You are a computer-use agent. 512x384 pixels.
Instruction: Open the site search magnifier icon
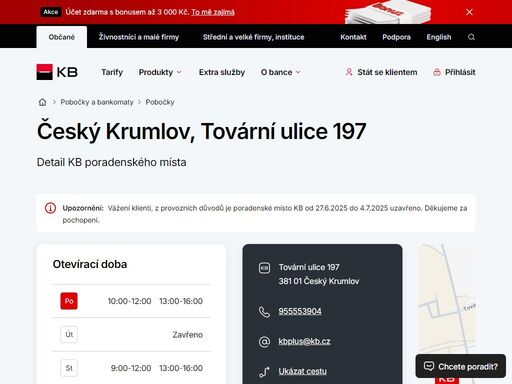(x=471, y=37)
